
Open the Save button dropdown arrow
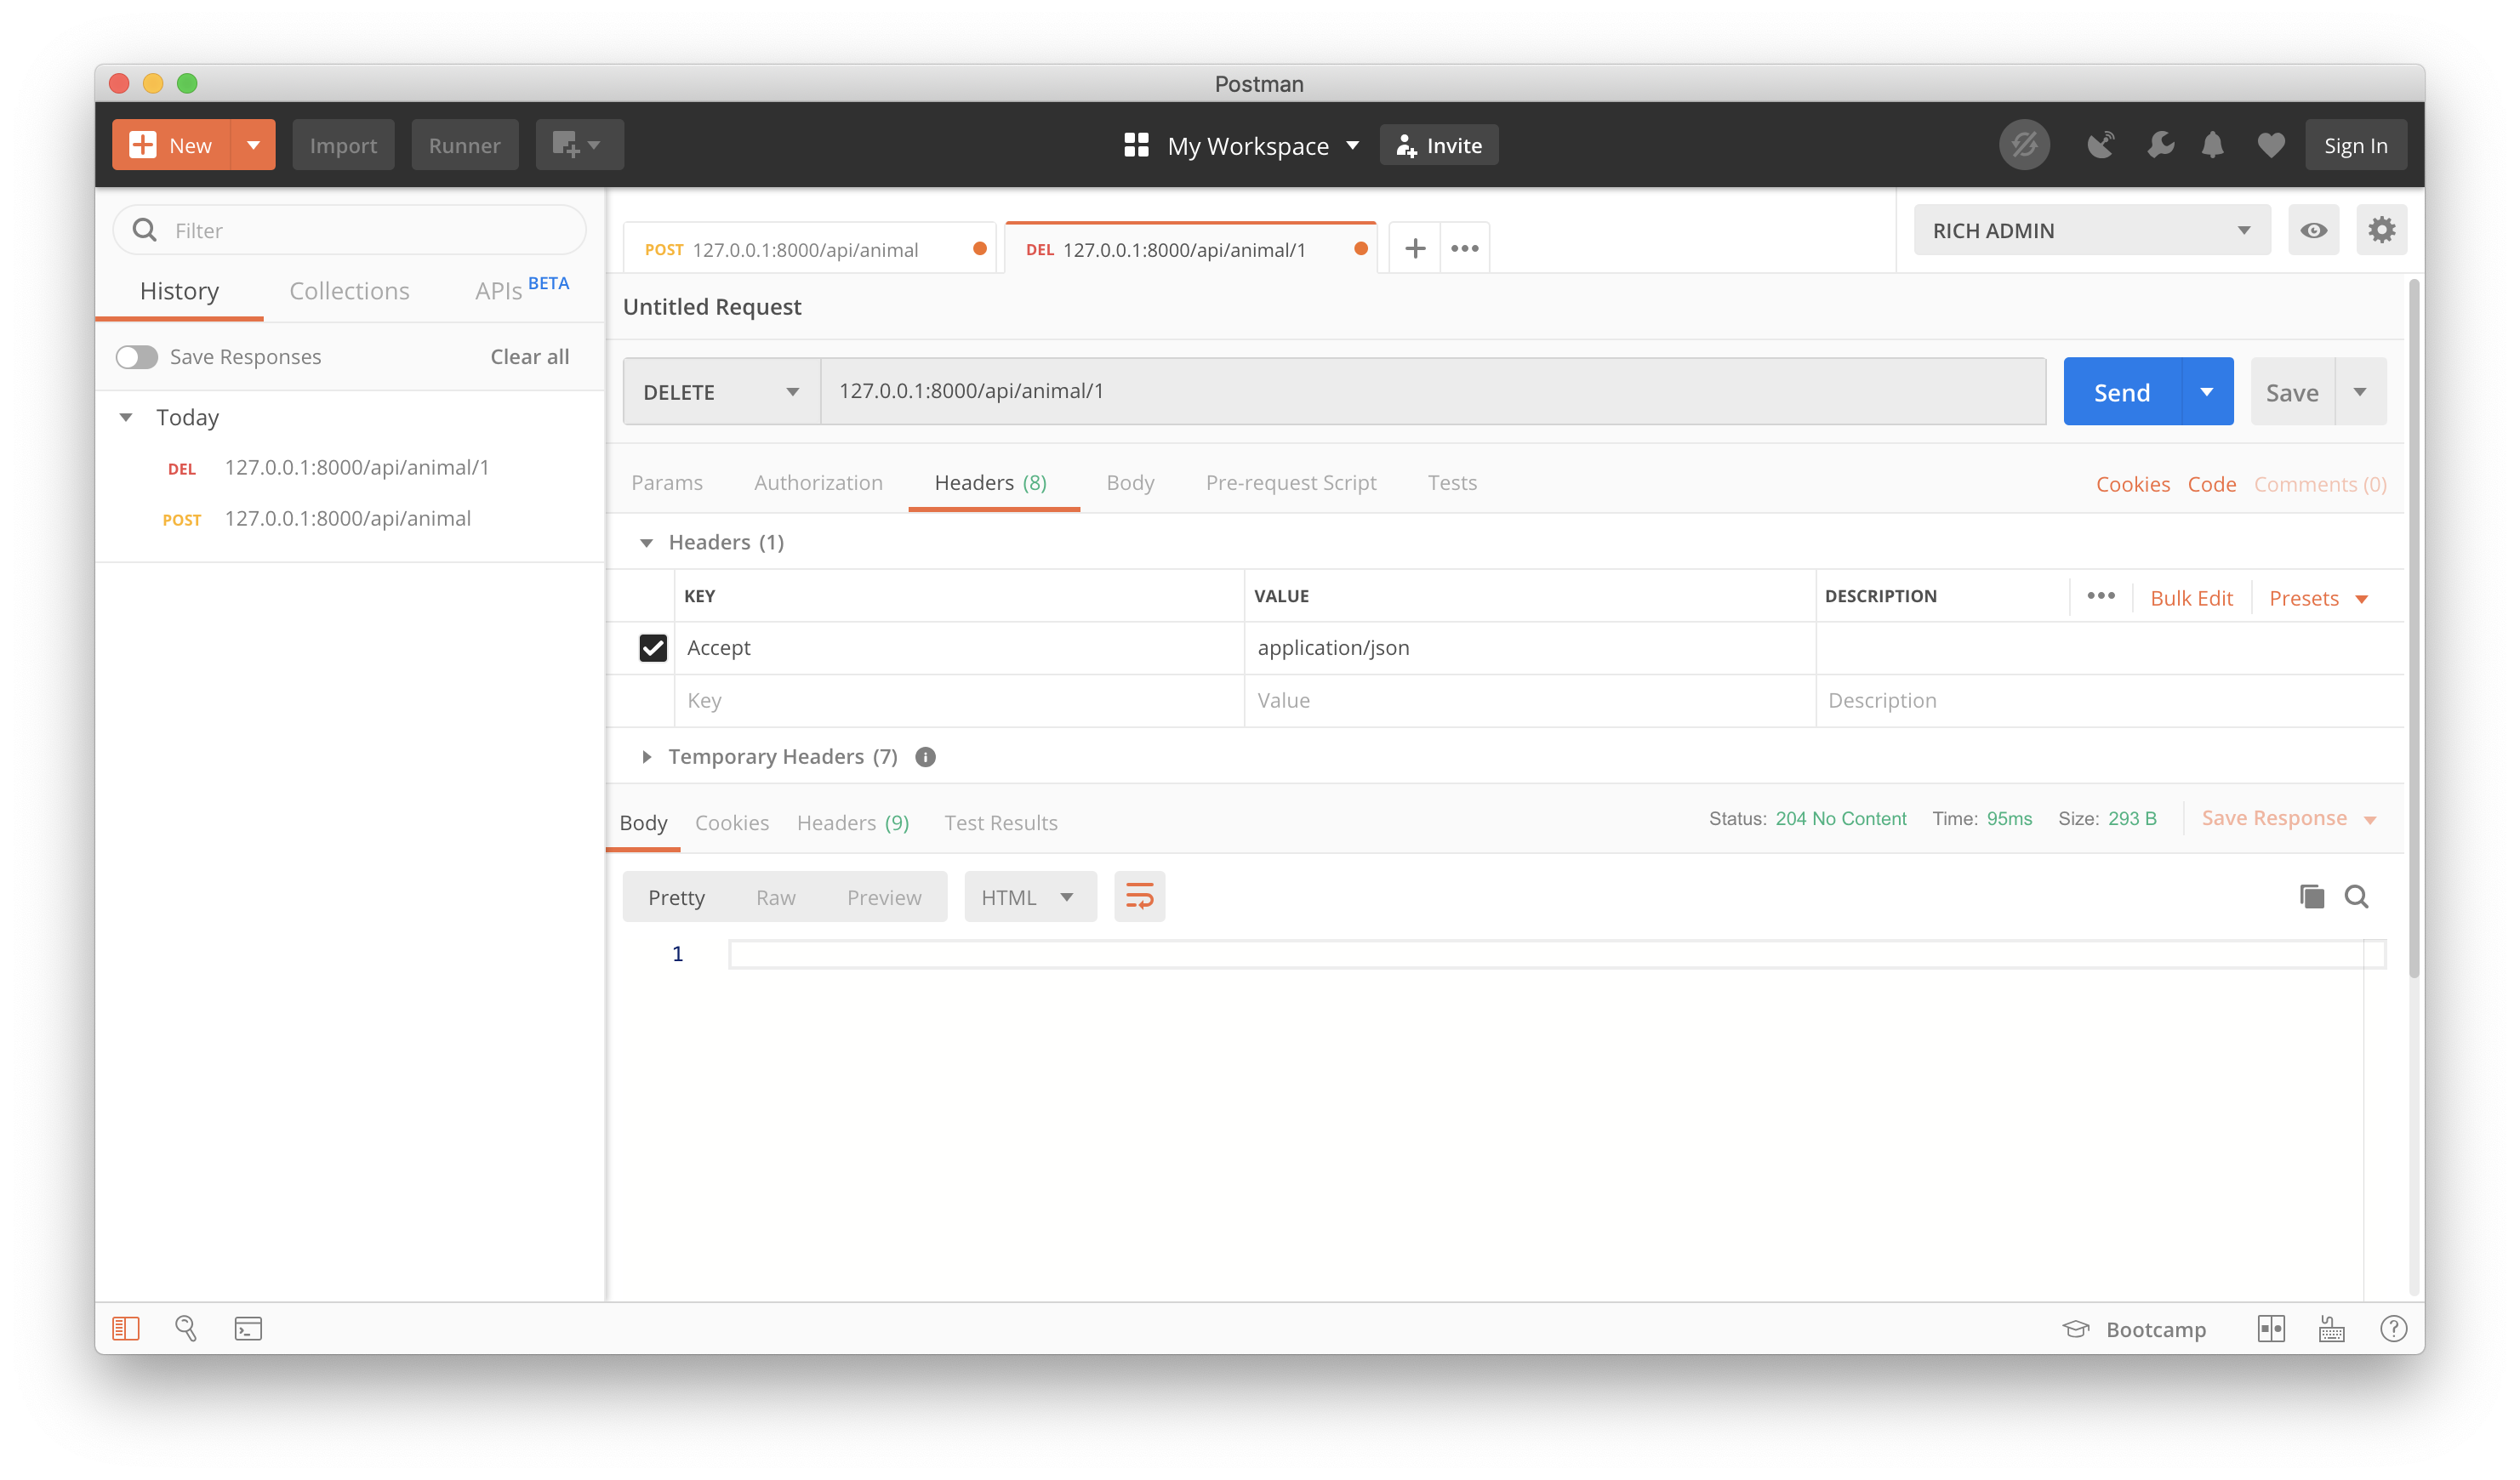coord(2360,391)
